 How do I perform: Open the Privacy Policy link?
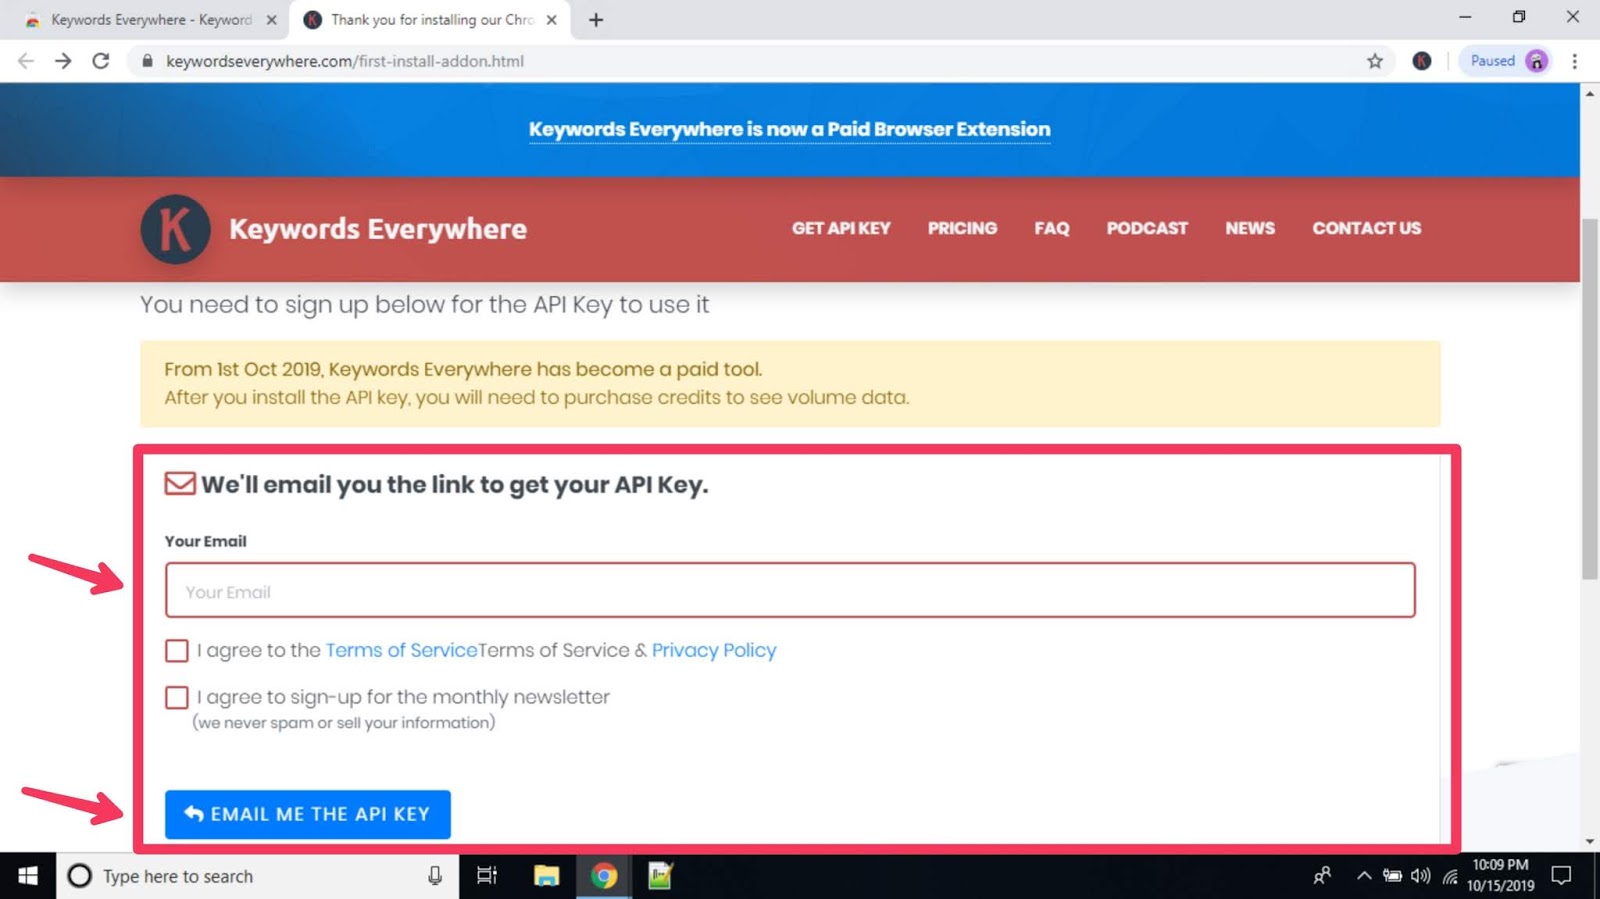point(714,650)
